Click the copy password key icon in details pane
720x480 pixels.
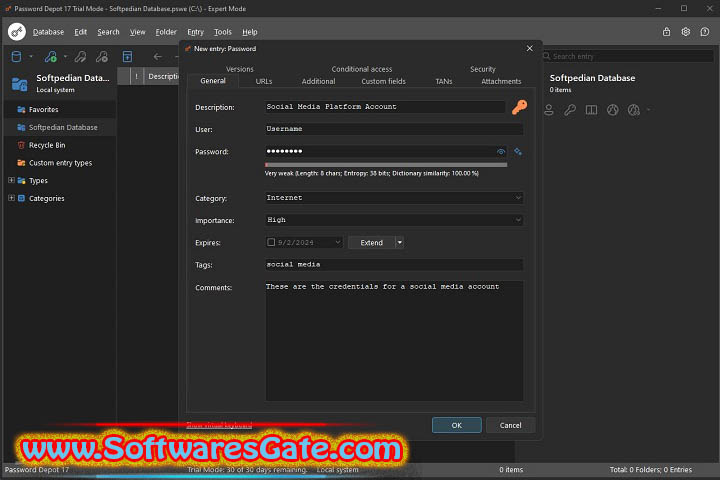click(x=570, y=110)
